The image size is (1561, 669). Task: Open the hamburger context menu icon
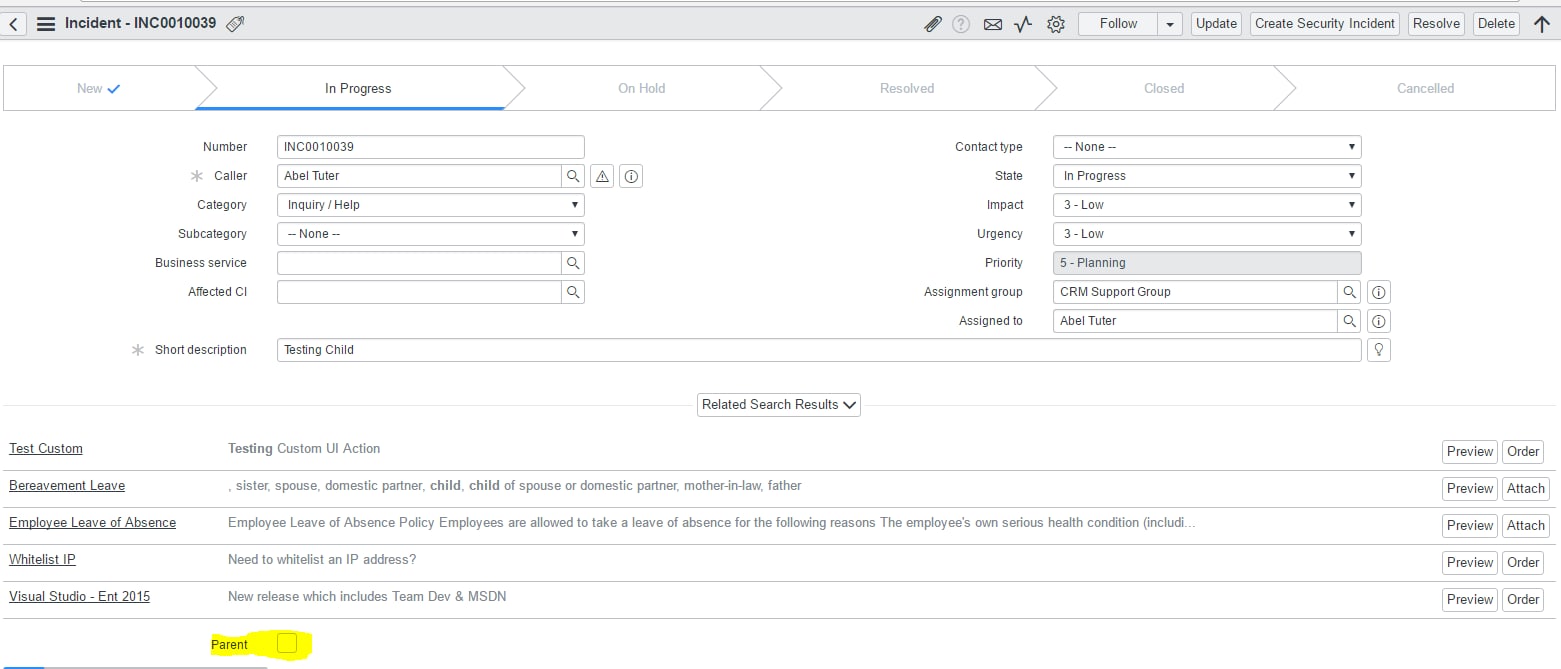45,24
